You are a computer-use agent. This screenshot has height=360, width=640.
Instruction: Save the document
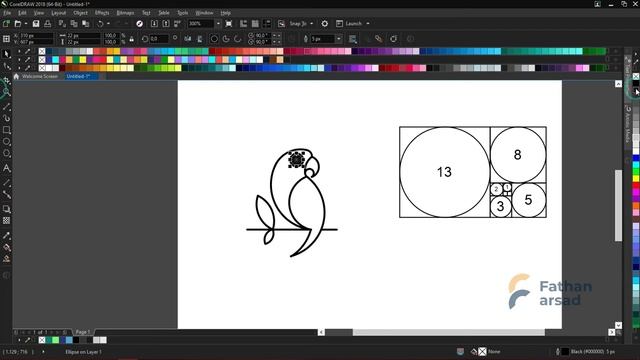(36, 24)
